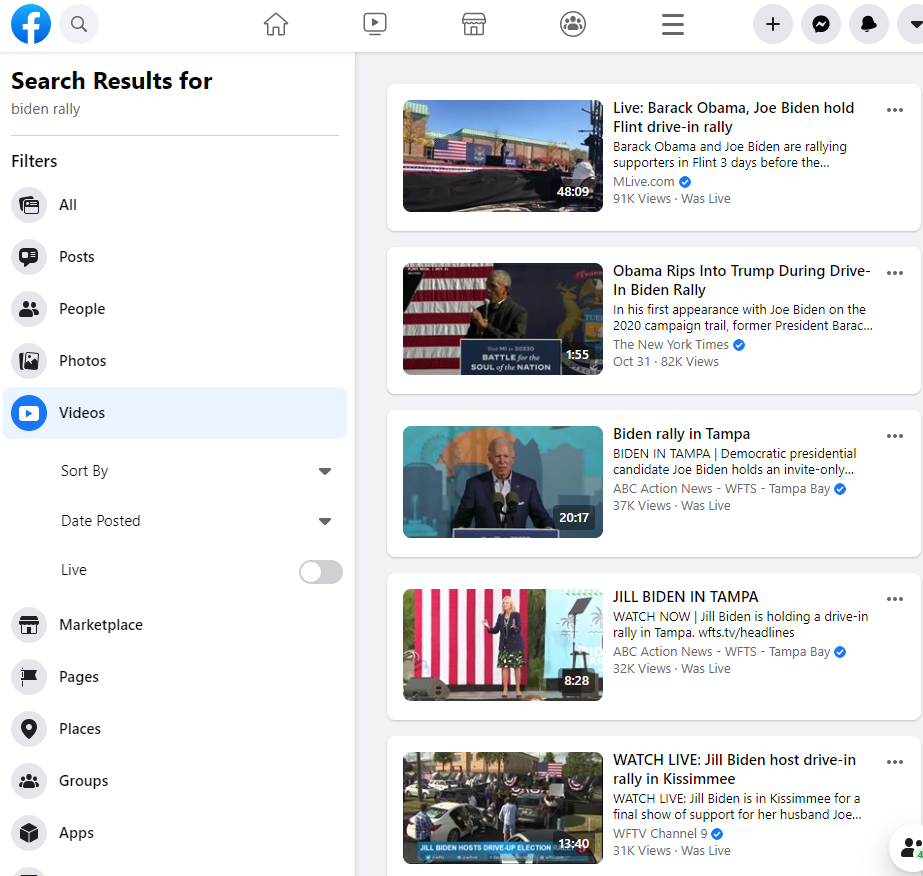Select the Posts filter
This screenshot has width=923, height=876.
[76, 257]
